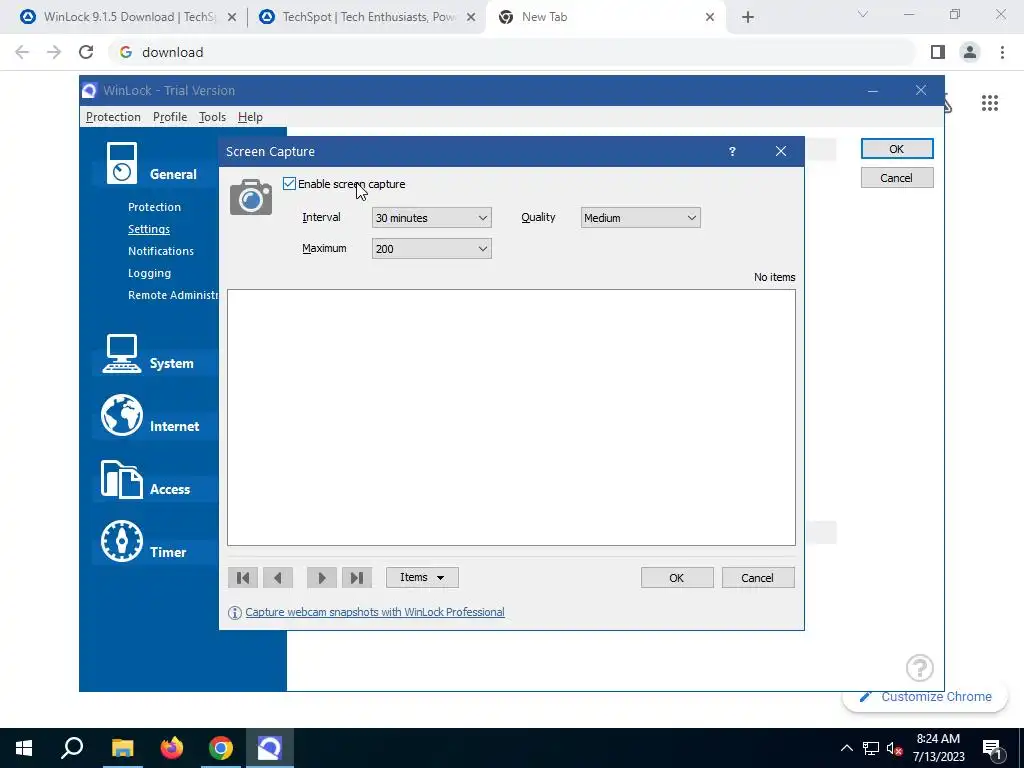Select Protection under General sidebar

[x=154, y=207]
